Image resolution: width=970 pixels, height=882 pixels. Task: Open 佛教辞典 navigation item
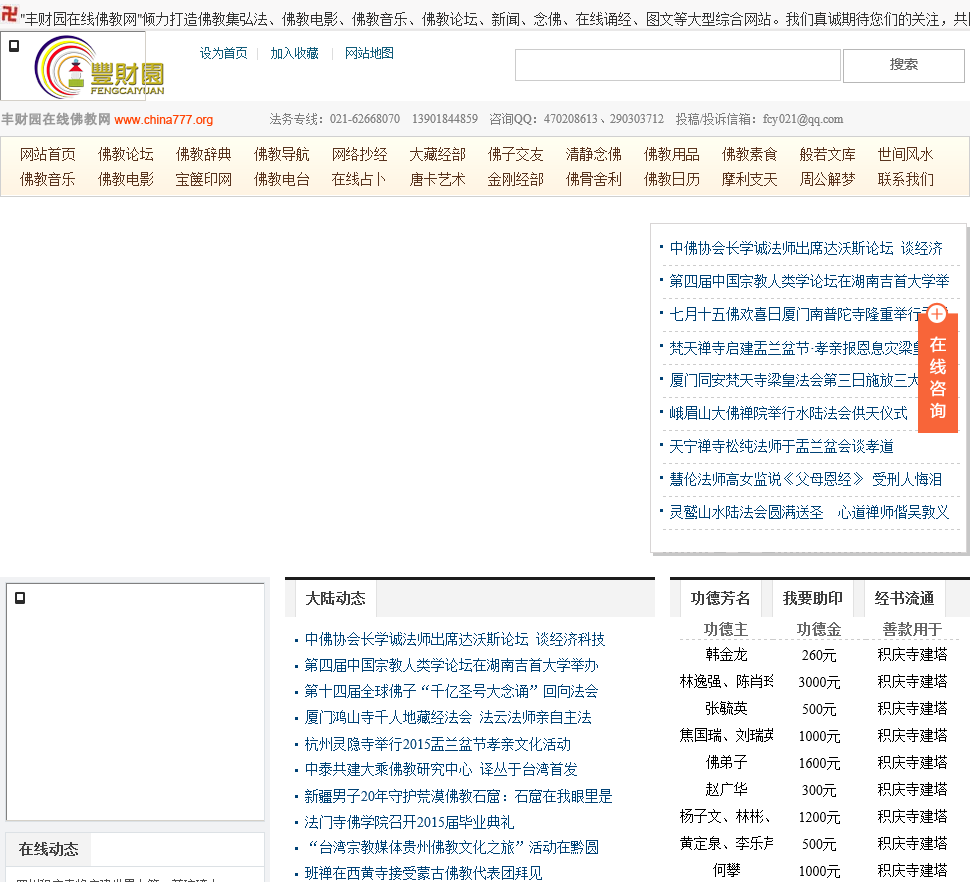[204, 154]
